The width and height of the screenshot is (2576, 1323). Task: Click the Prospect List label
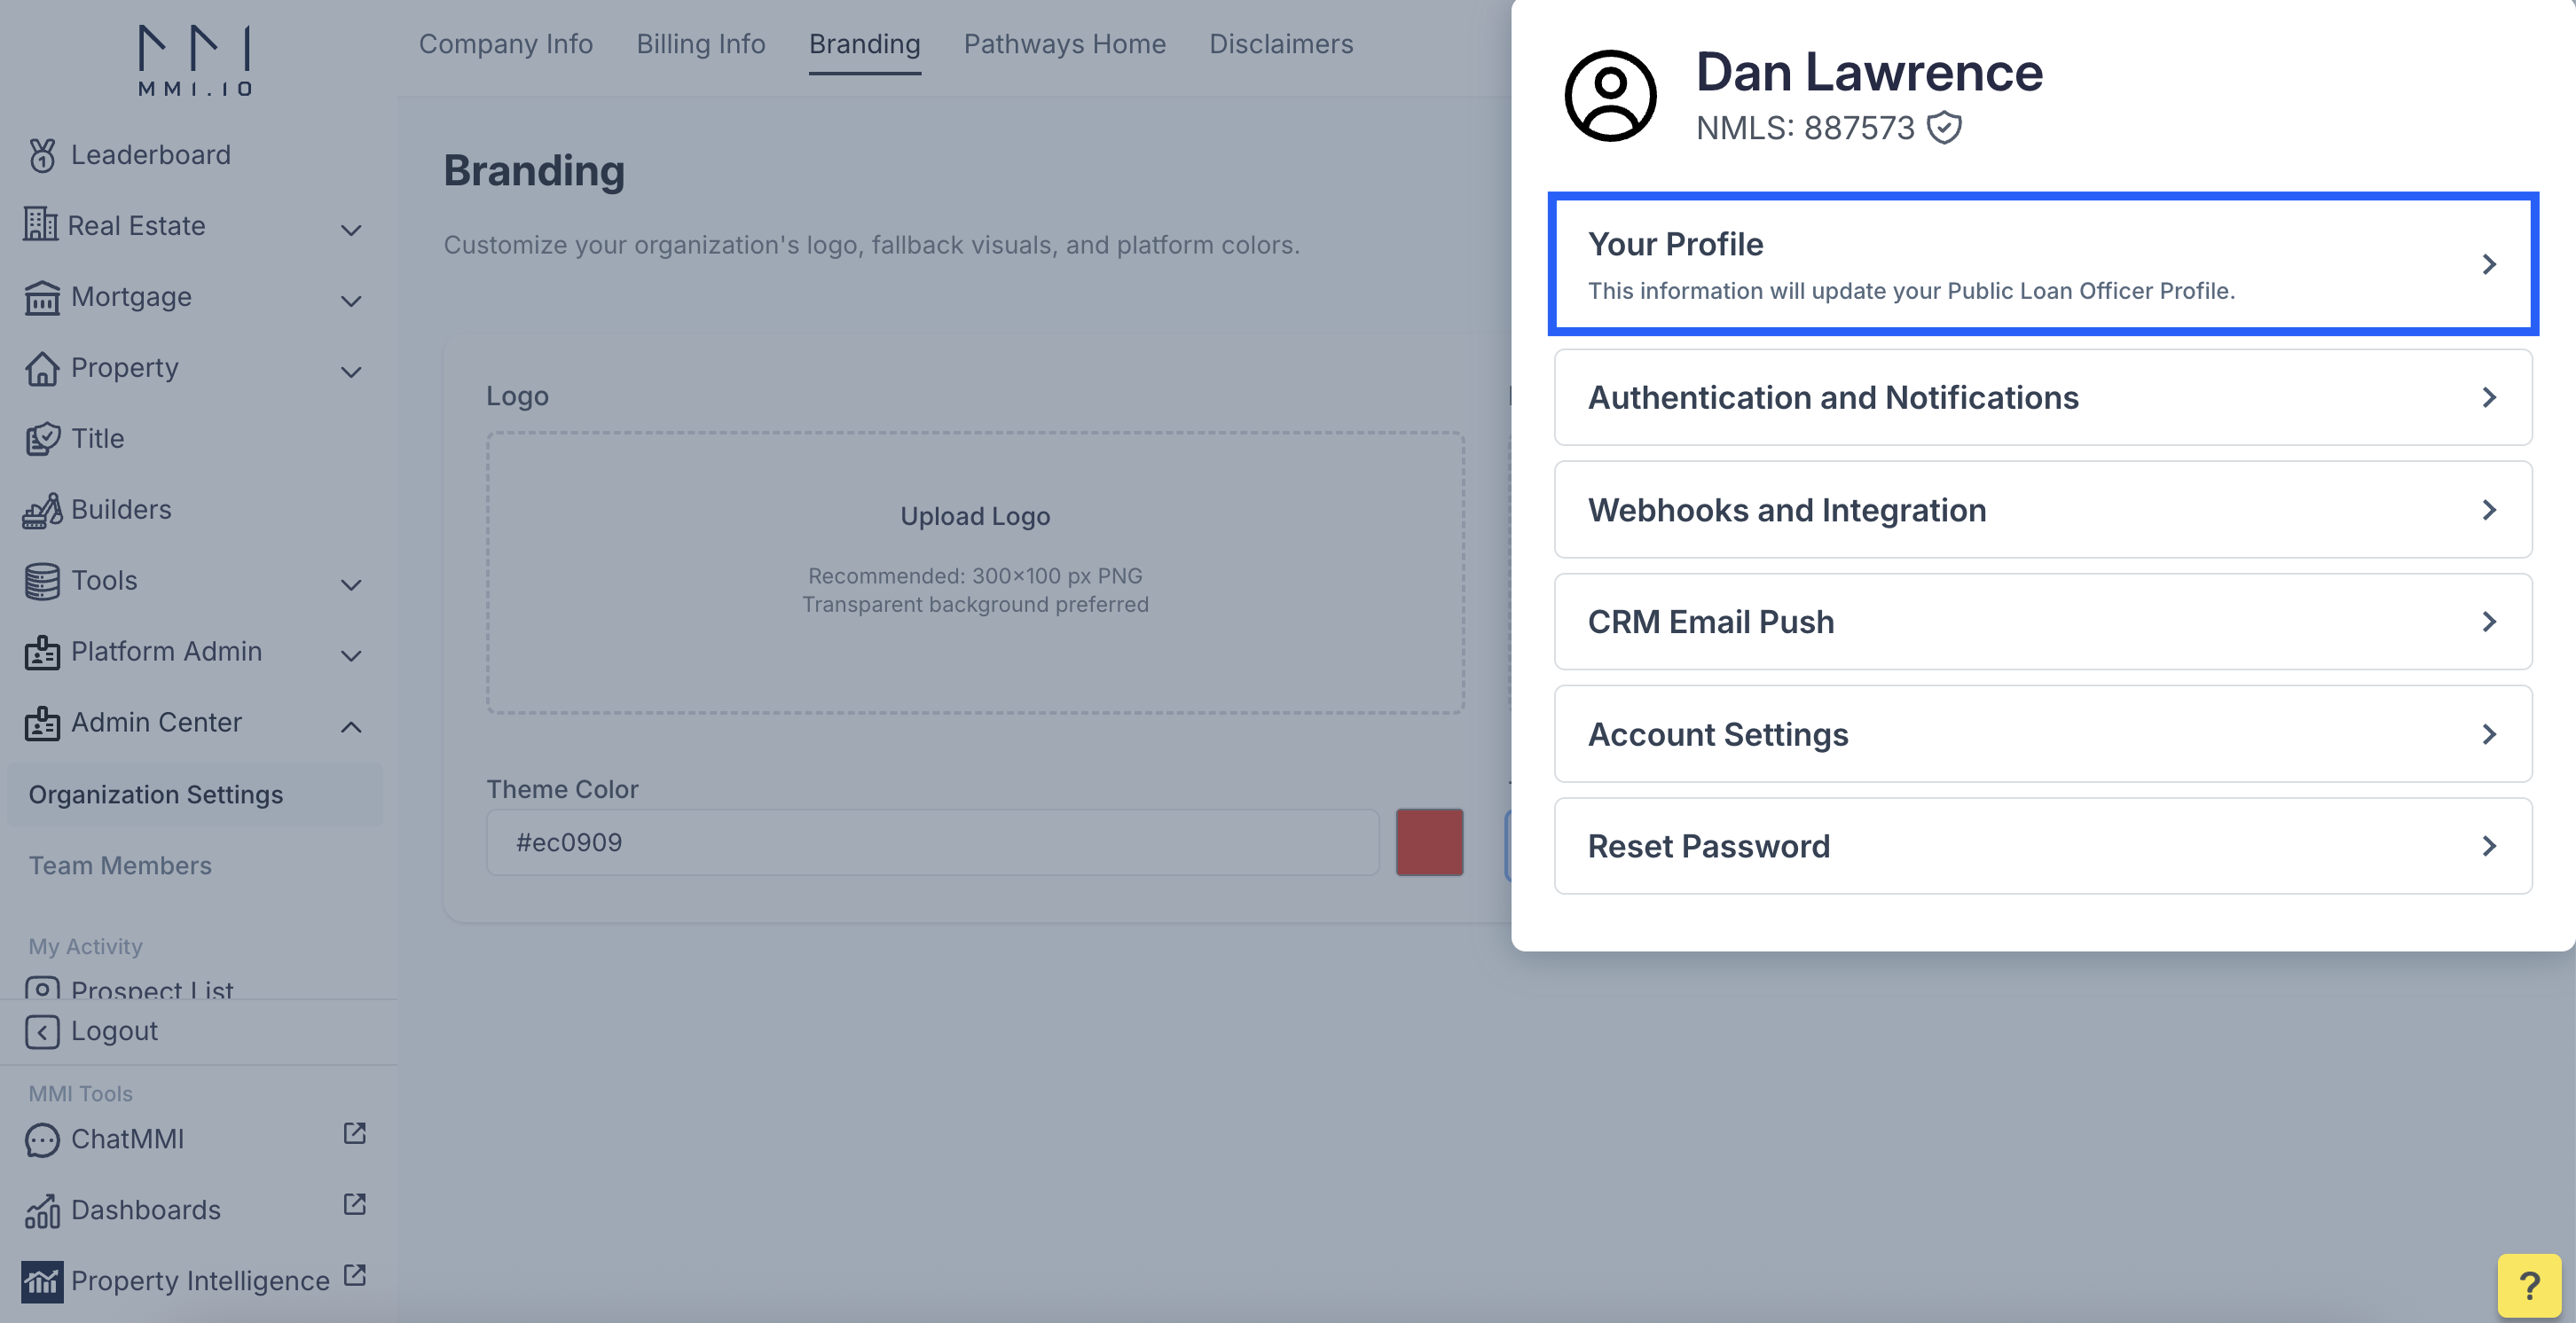[x=152, y=988]
